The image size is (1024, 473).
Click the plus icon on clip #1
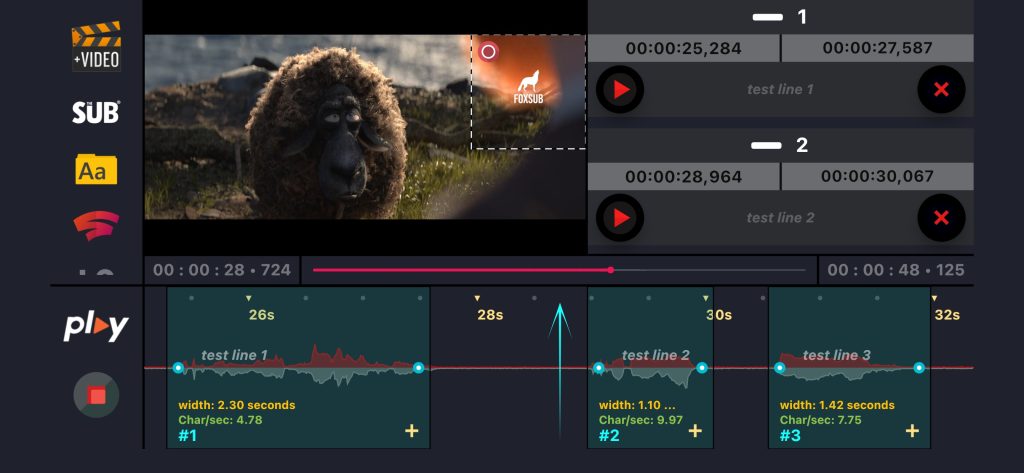pyautogui.click(x=412, y=431)
